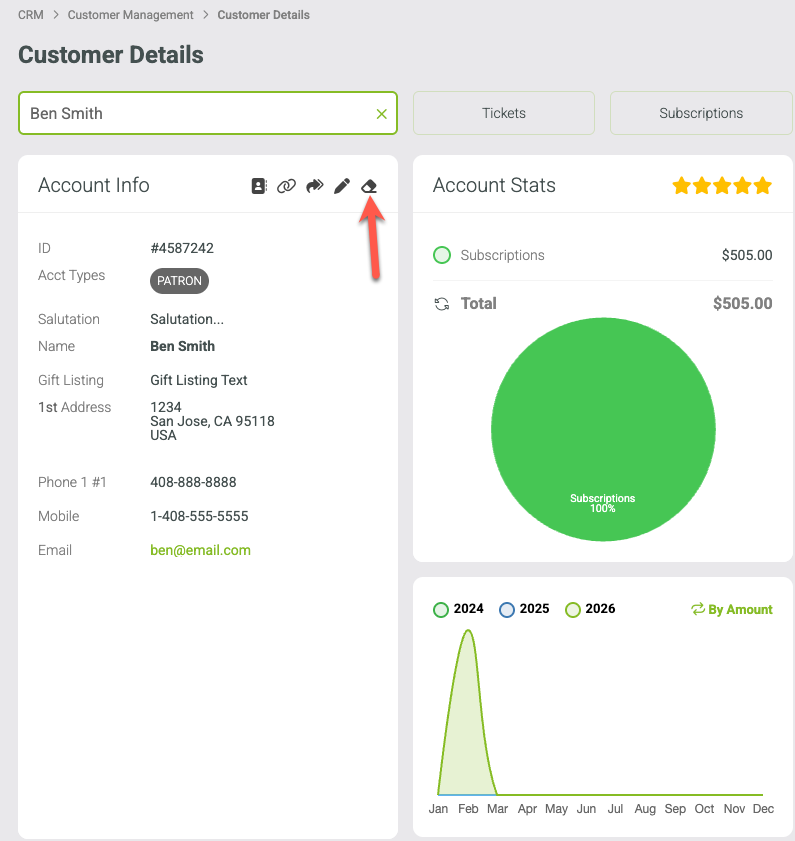Open the contact card icon in Account Info
Screen dimensions: 795x841
click(259, 186)
